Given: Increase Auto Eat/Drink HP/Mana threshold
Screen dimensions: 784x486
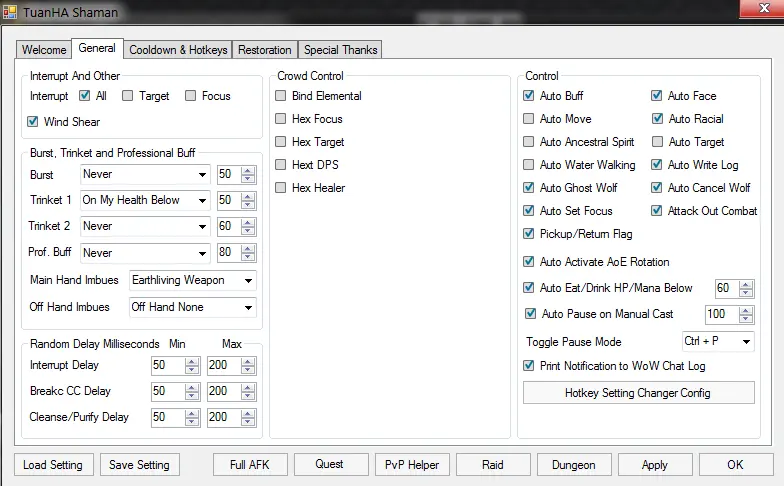Looking at the screenshot, I should pyautogui.click(x=746, y=284).
